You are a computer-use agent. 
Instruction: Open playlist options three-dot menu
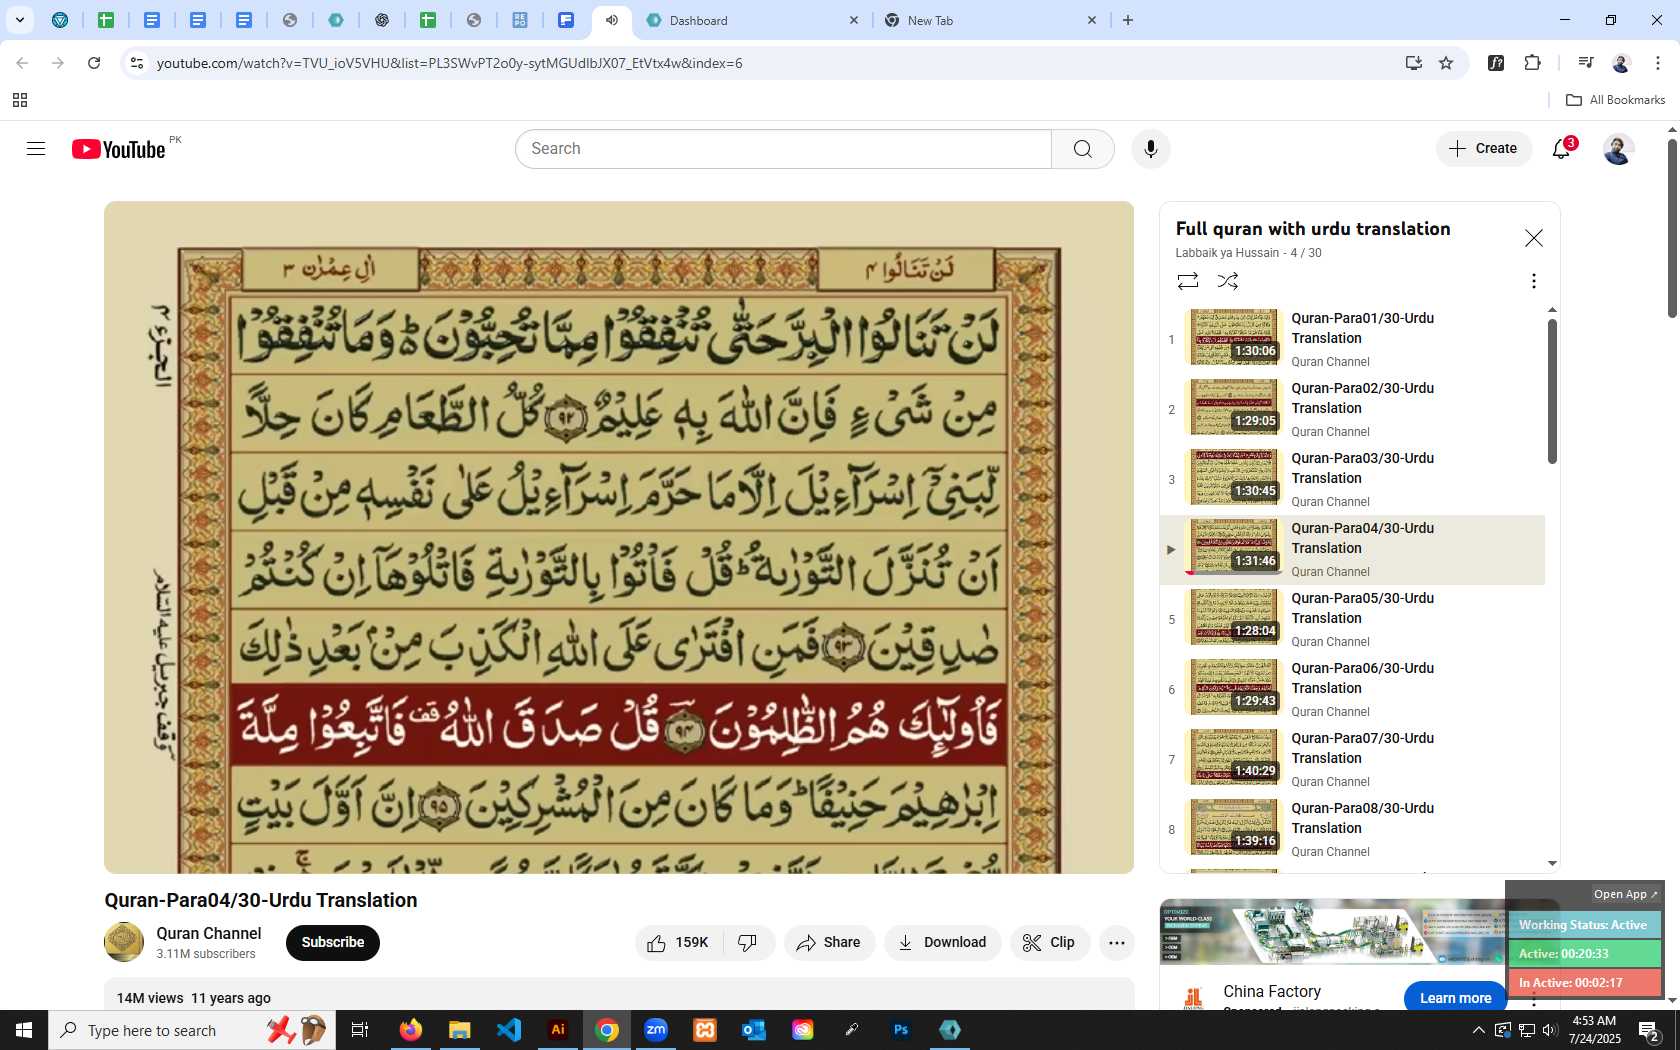1533,281
